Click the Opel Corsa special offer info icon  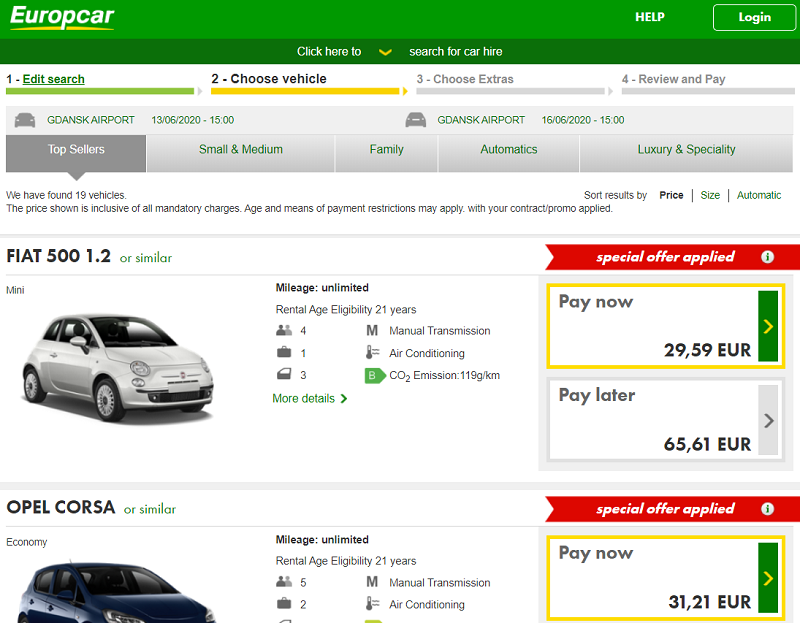tap(767, 509)
